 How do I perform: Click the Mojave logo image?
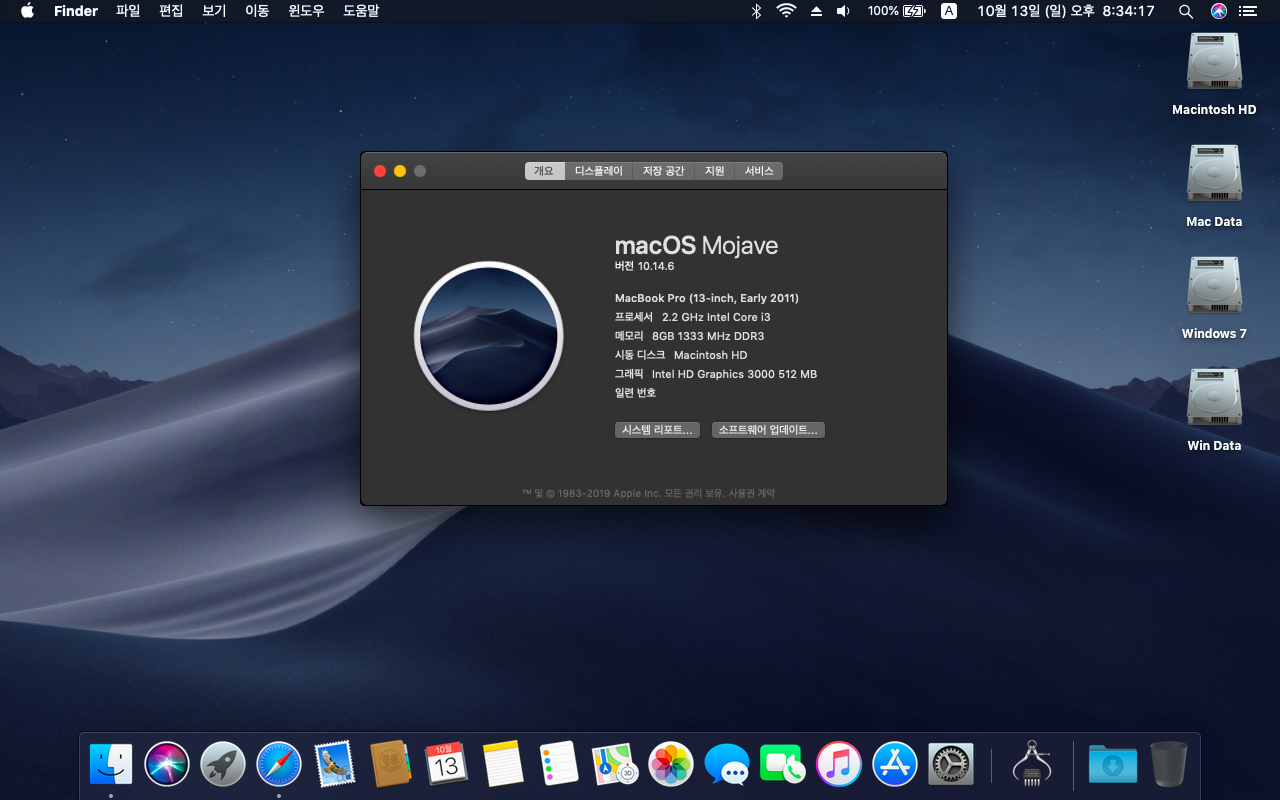point(489,336)
